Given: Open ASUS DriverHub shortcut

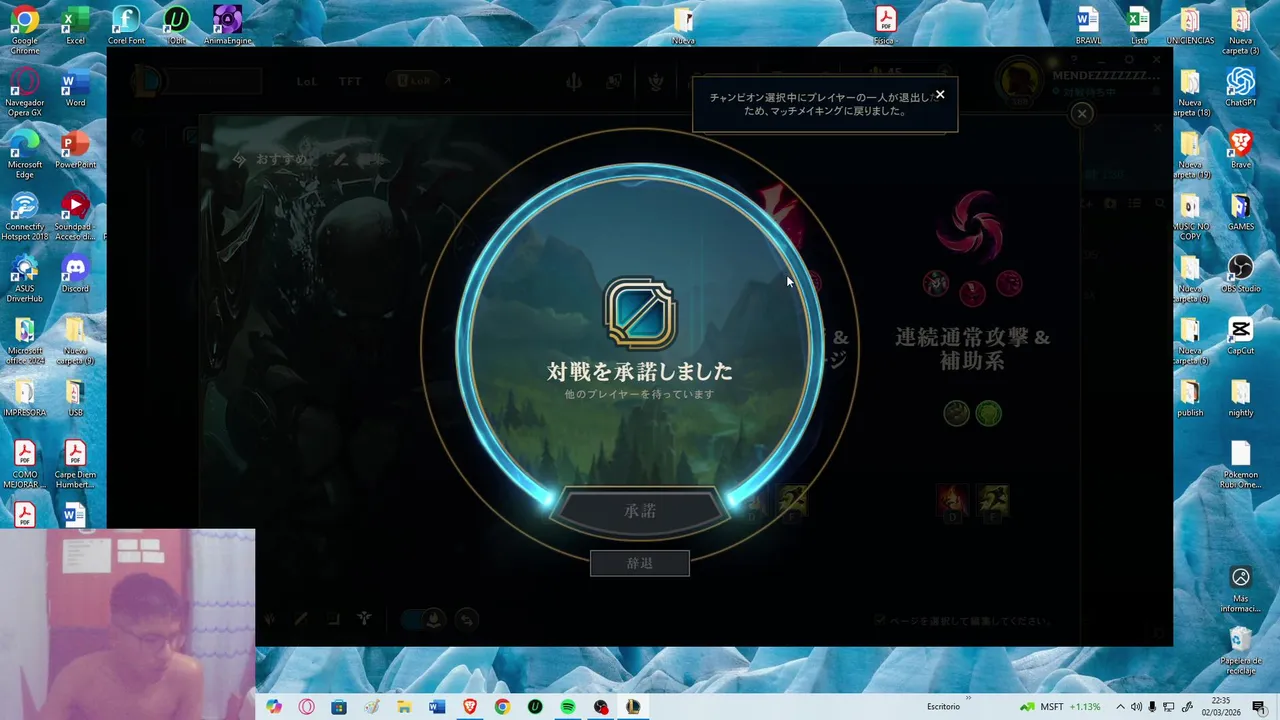Looking at the screenshot, I should (x=24, y=279).
